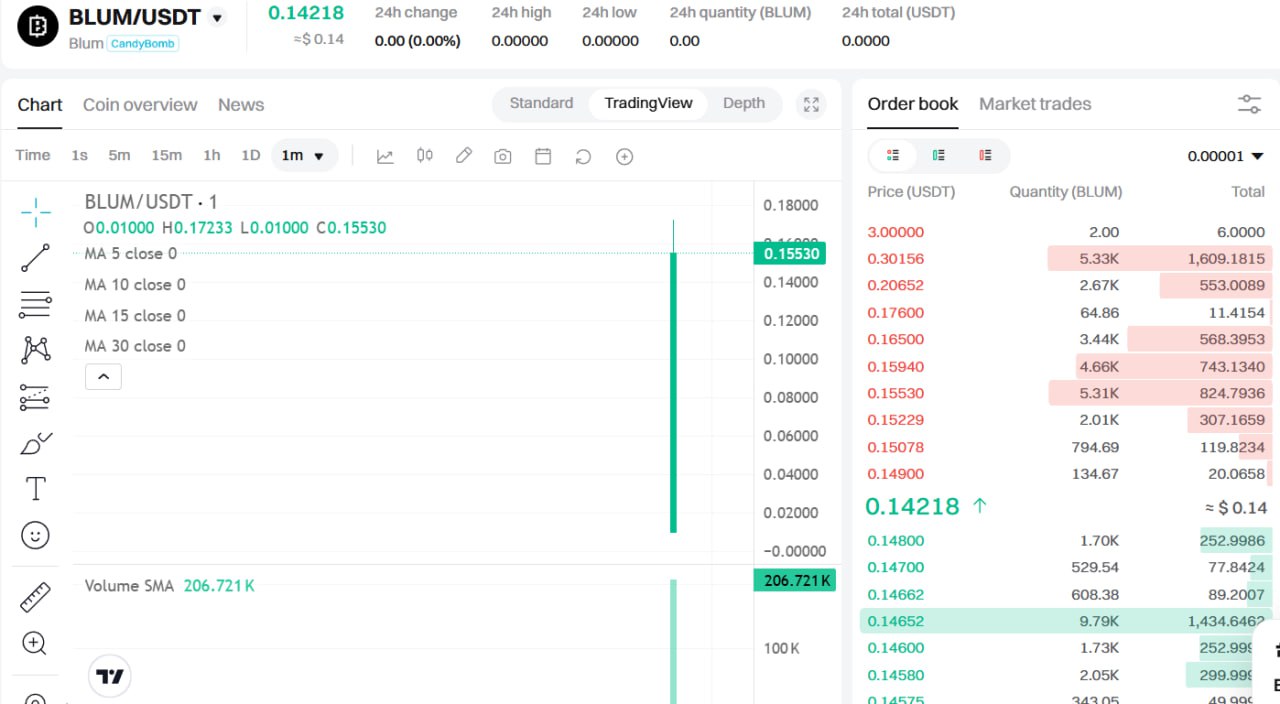Click the TradingView logo badge
The height and width of the screenshot is (704, 1280).
[x=110, y=676]
